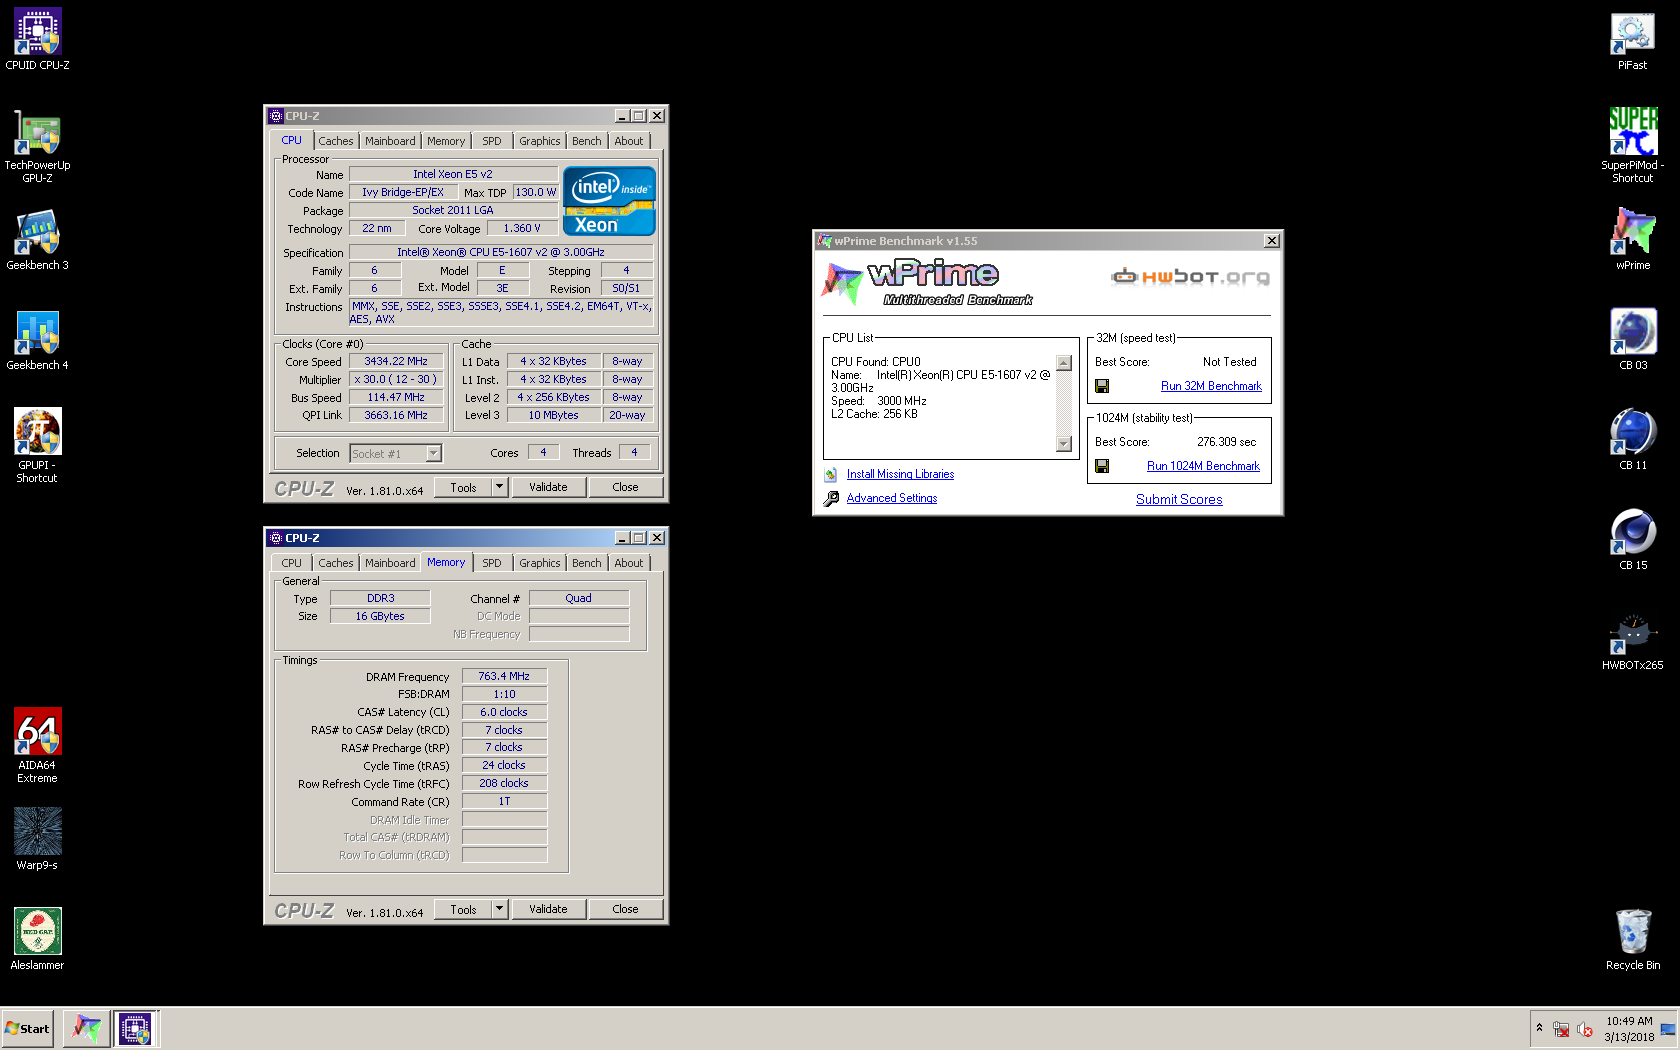Screen dimensions: 1680x1050
Task: Click CPU-Z taskbar button
Action: tap(135, 1028)
